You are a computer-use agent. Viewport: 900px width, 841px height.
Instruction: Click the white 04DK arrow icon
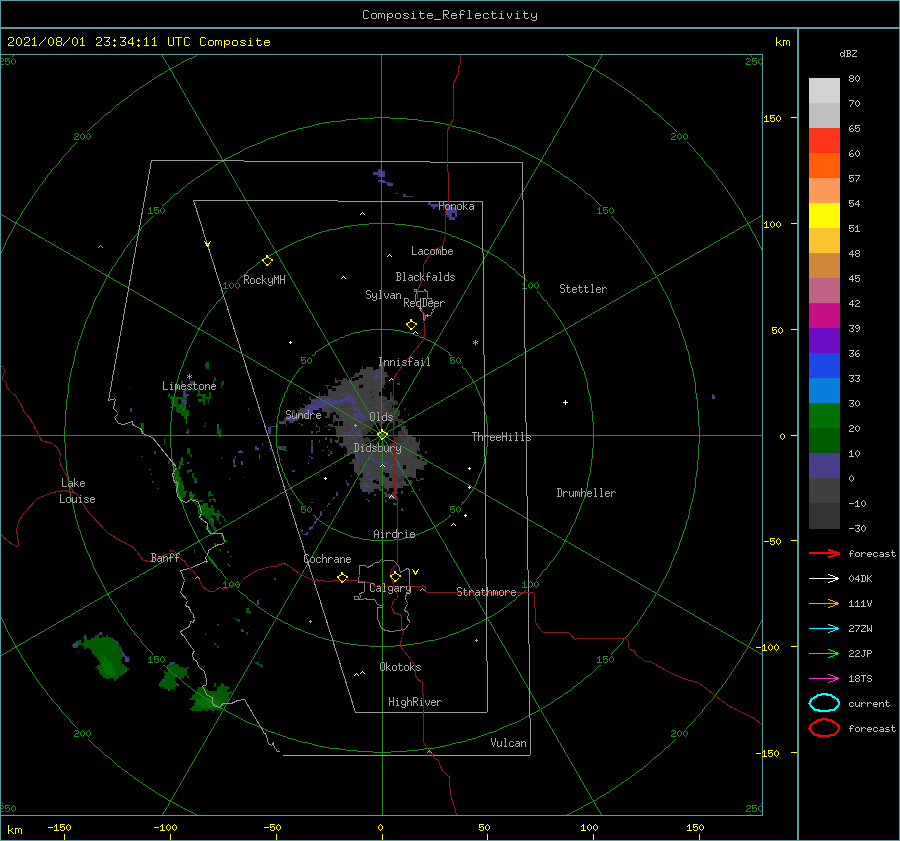click(824, 578)
